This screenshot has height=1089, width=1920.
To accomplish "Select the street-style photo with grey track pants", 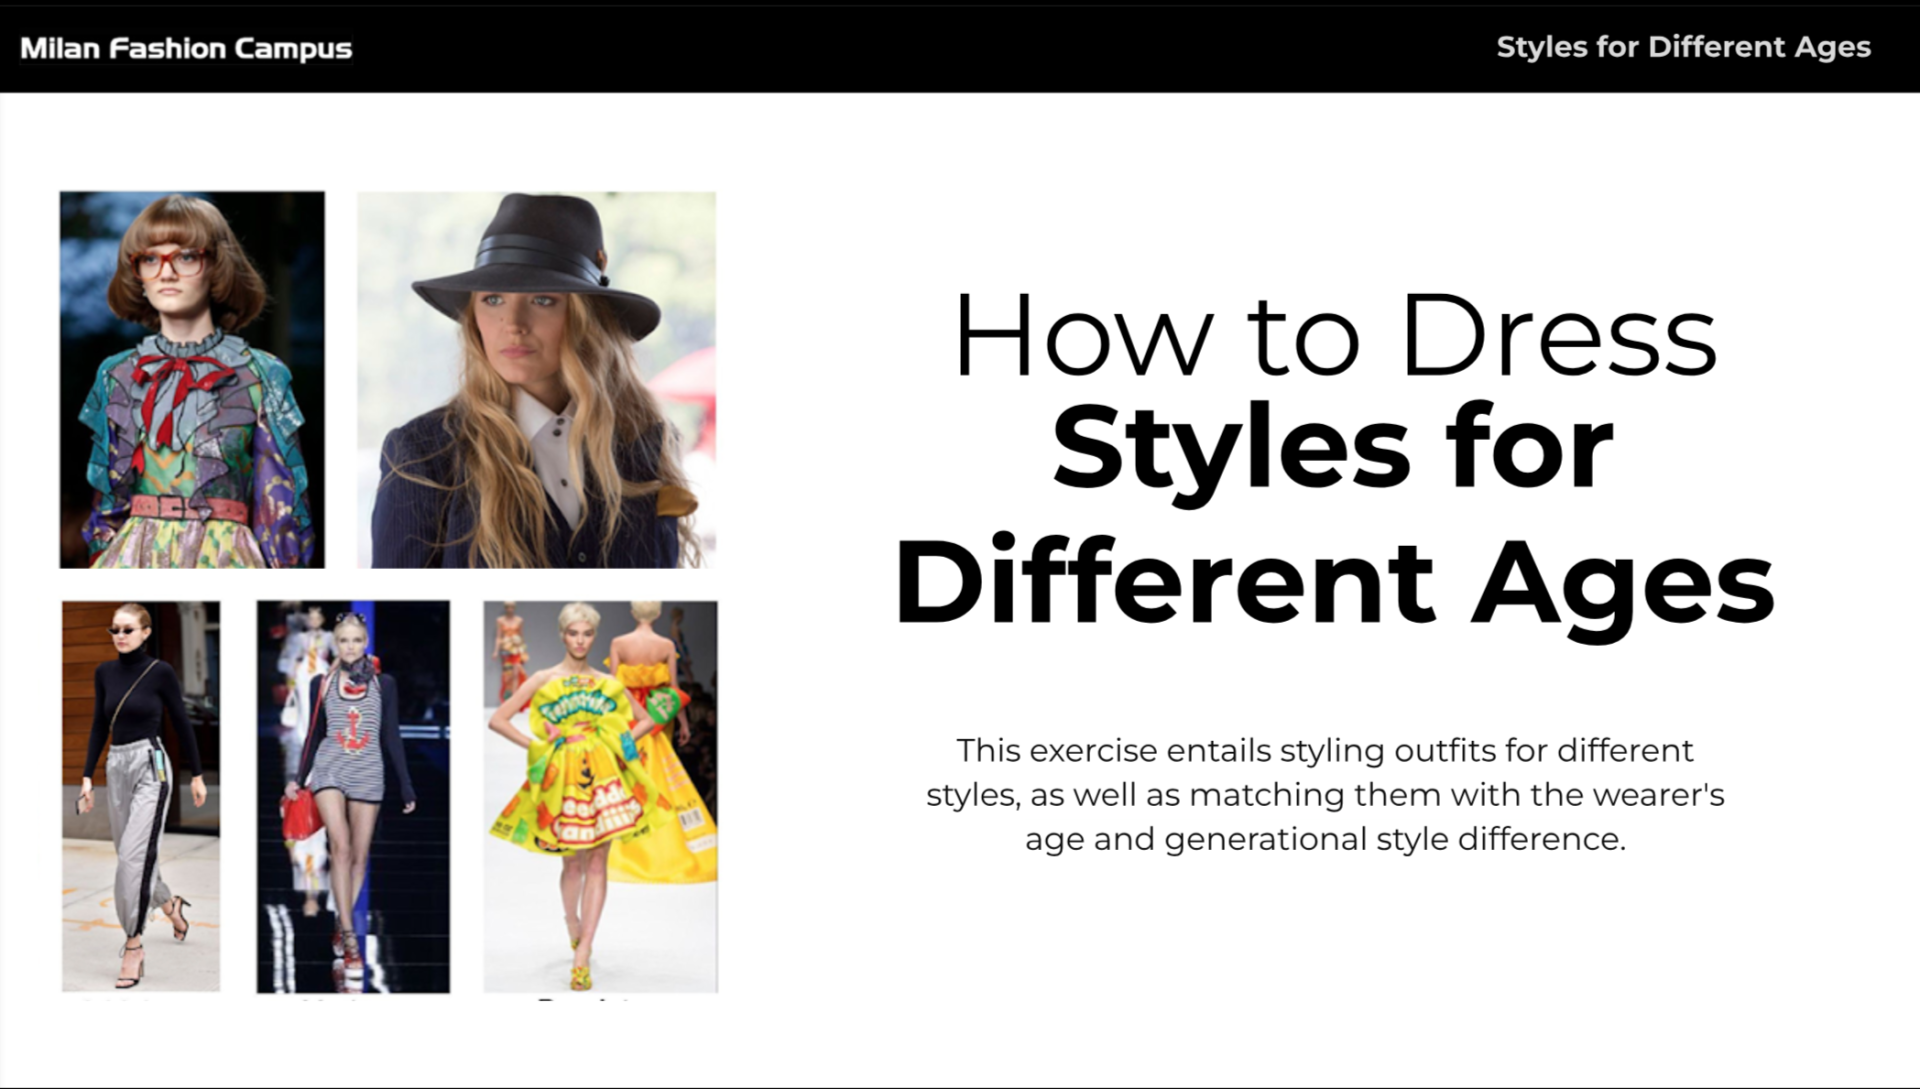I will coord(141,795).
